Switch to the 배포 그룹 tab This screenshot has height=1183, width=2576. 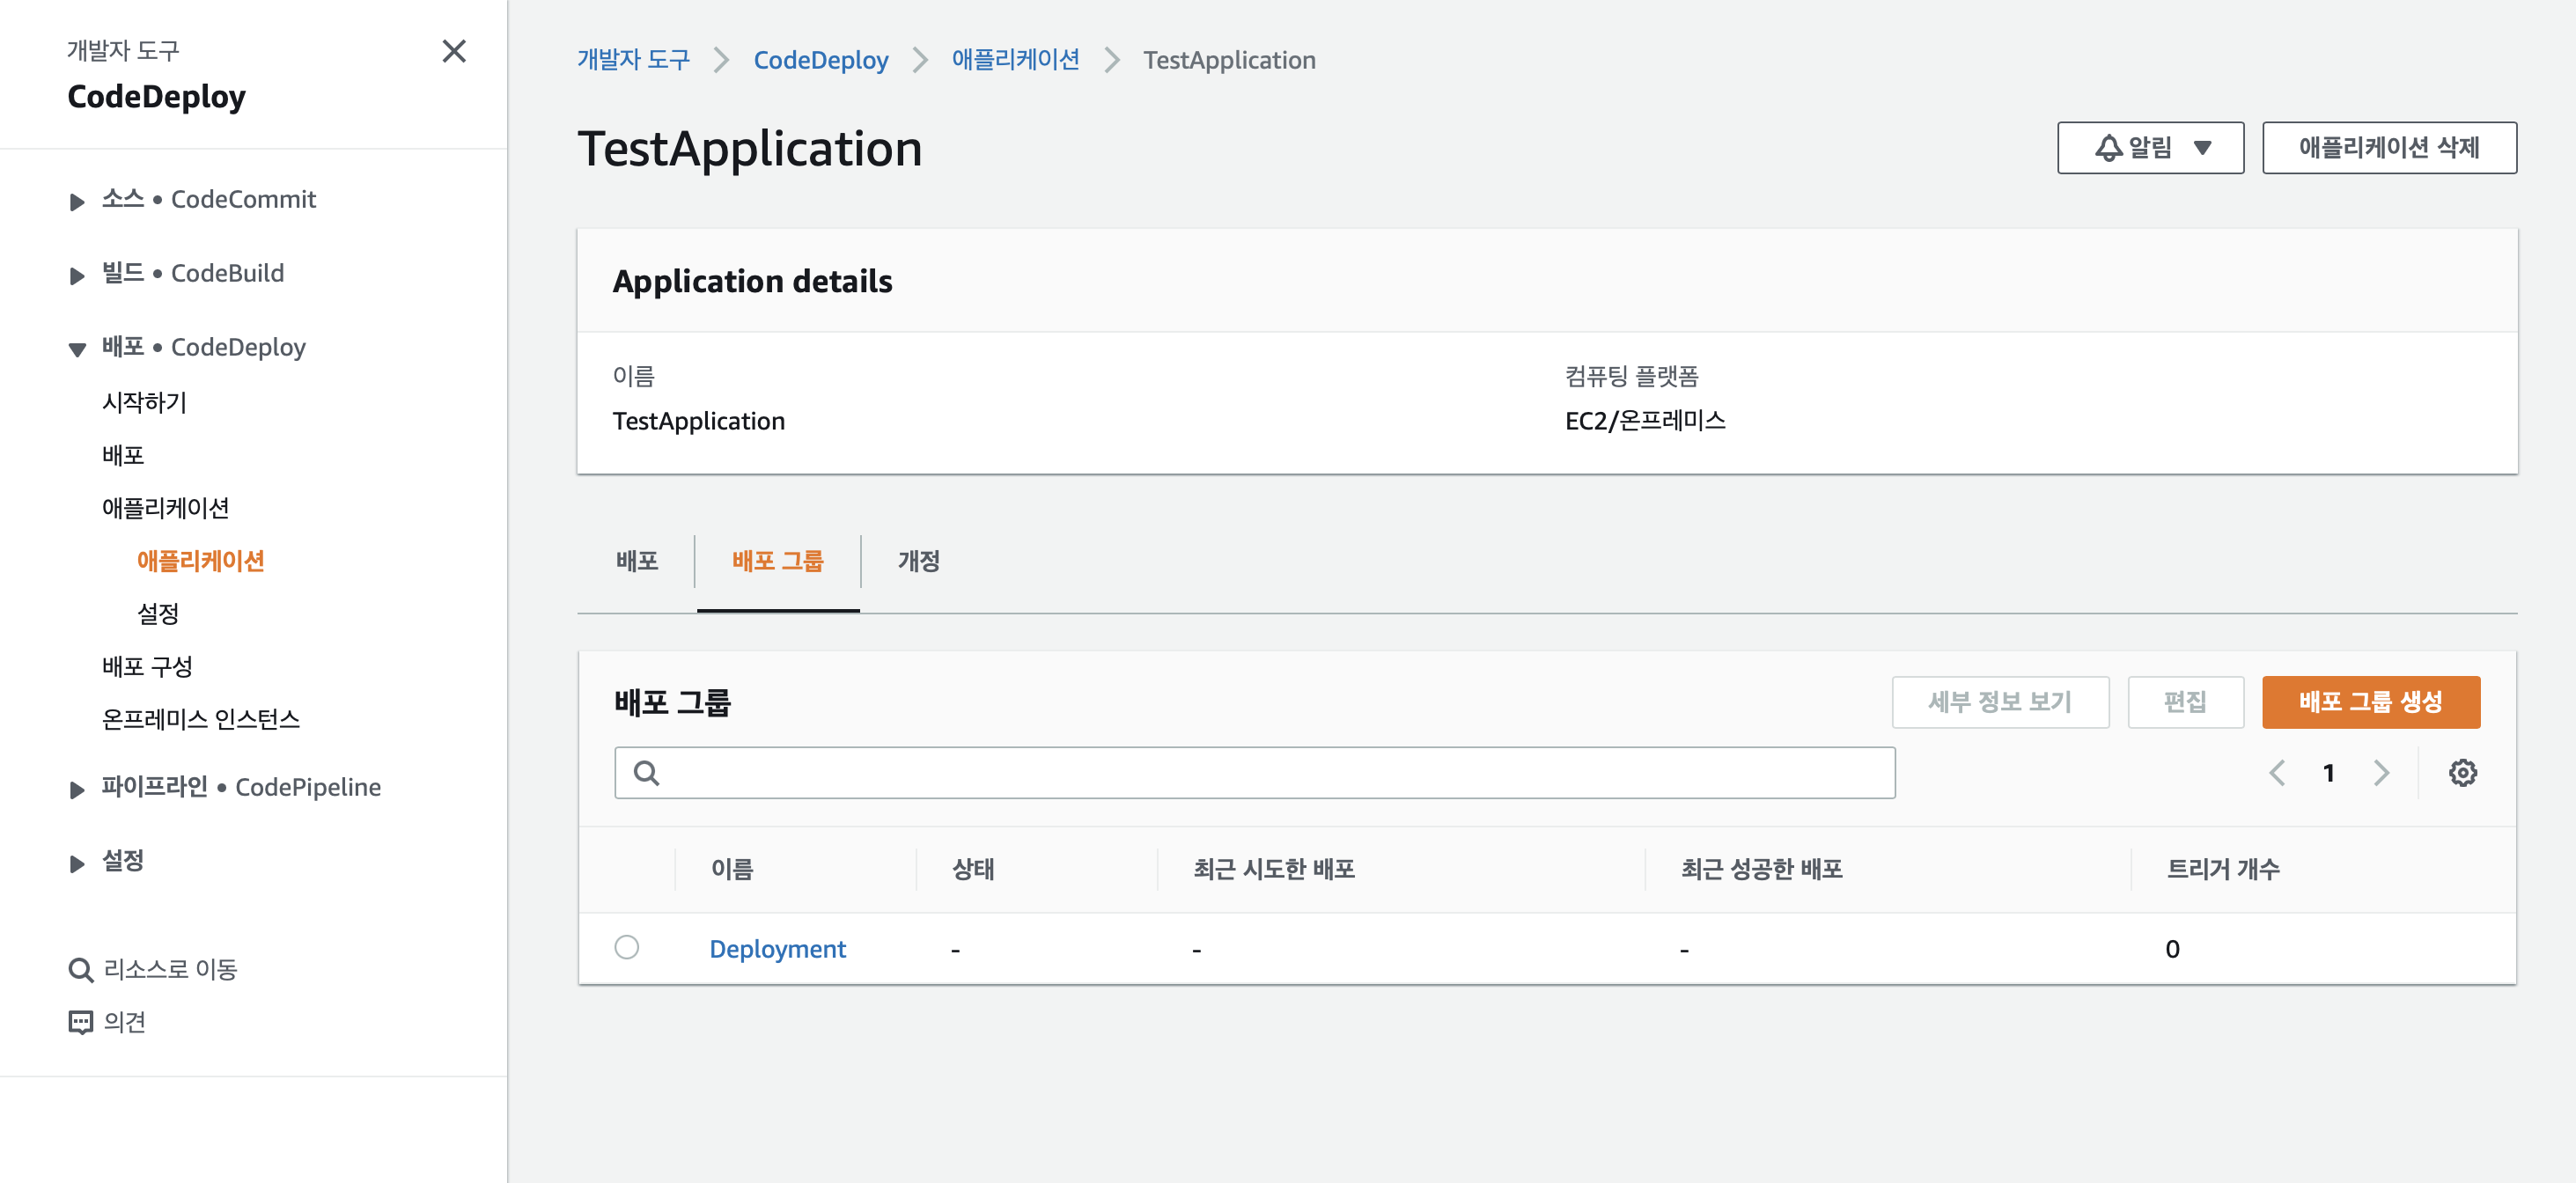tap(778, 561)
